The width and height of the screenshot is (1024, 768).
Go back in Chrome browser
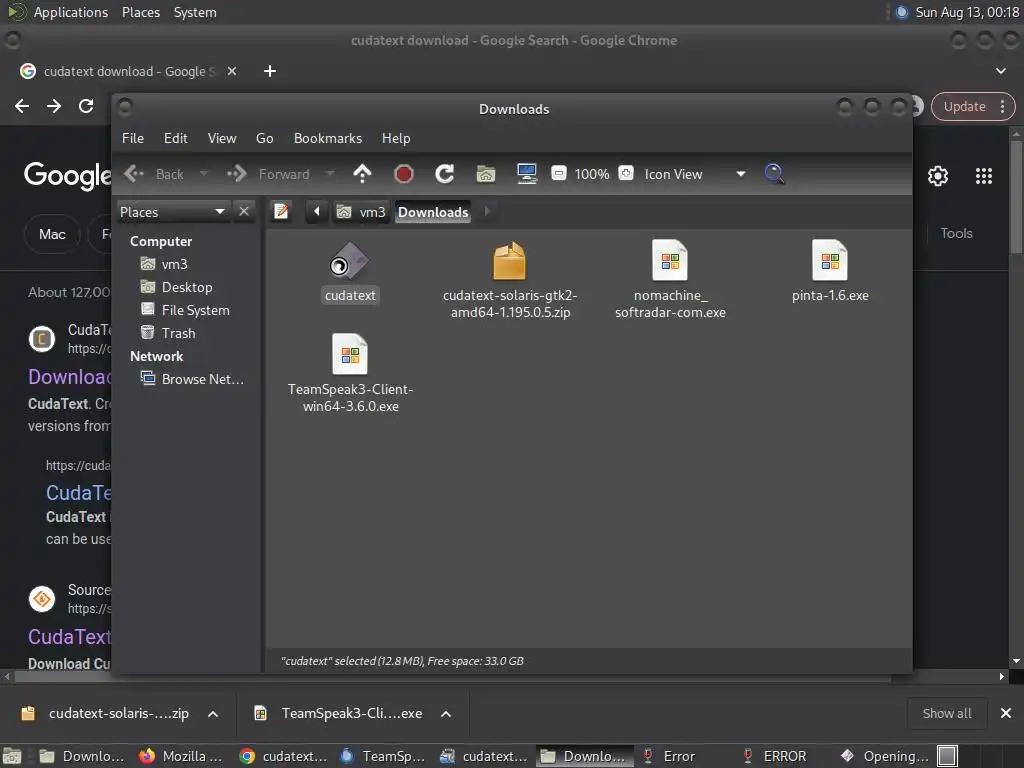tap(22, 106)
